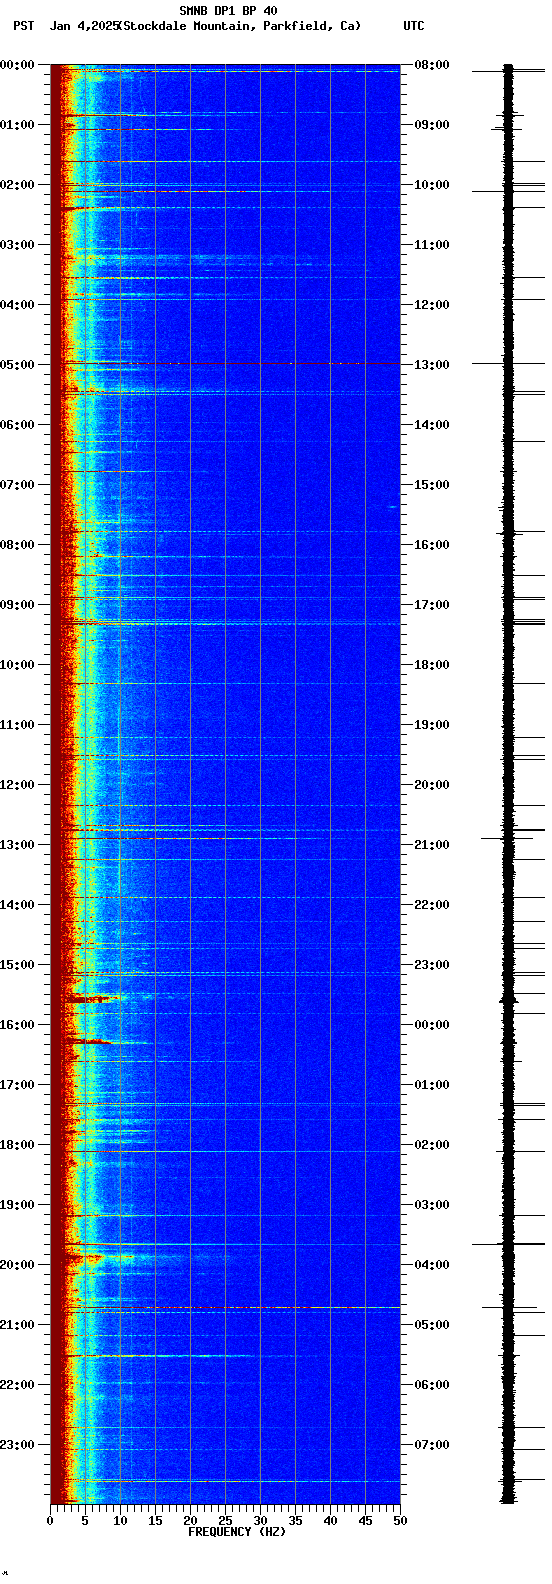Viewport: 552px width, 1584px height.
Task: Click the UTC "07:00" time label
Action: (432, 1445)
